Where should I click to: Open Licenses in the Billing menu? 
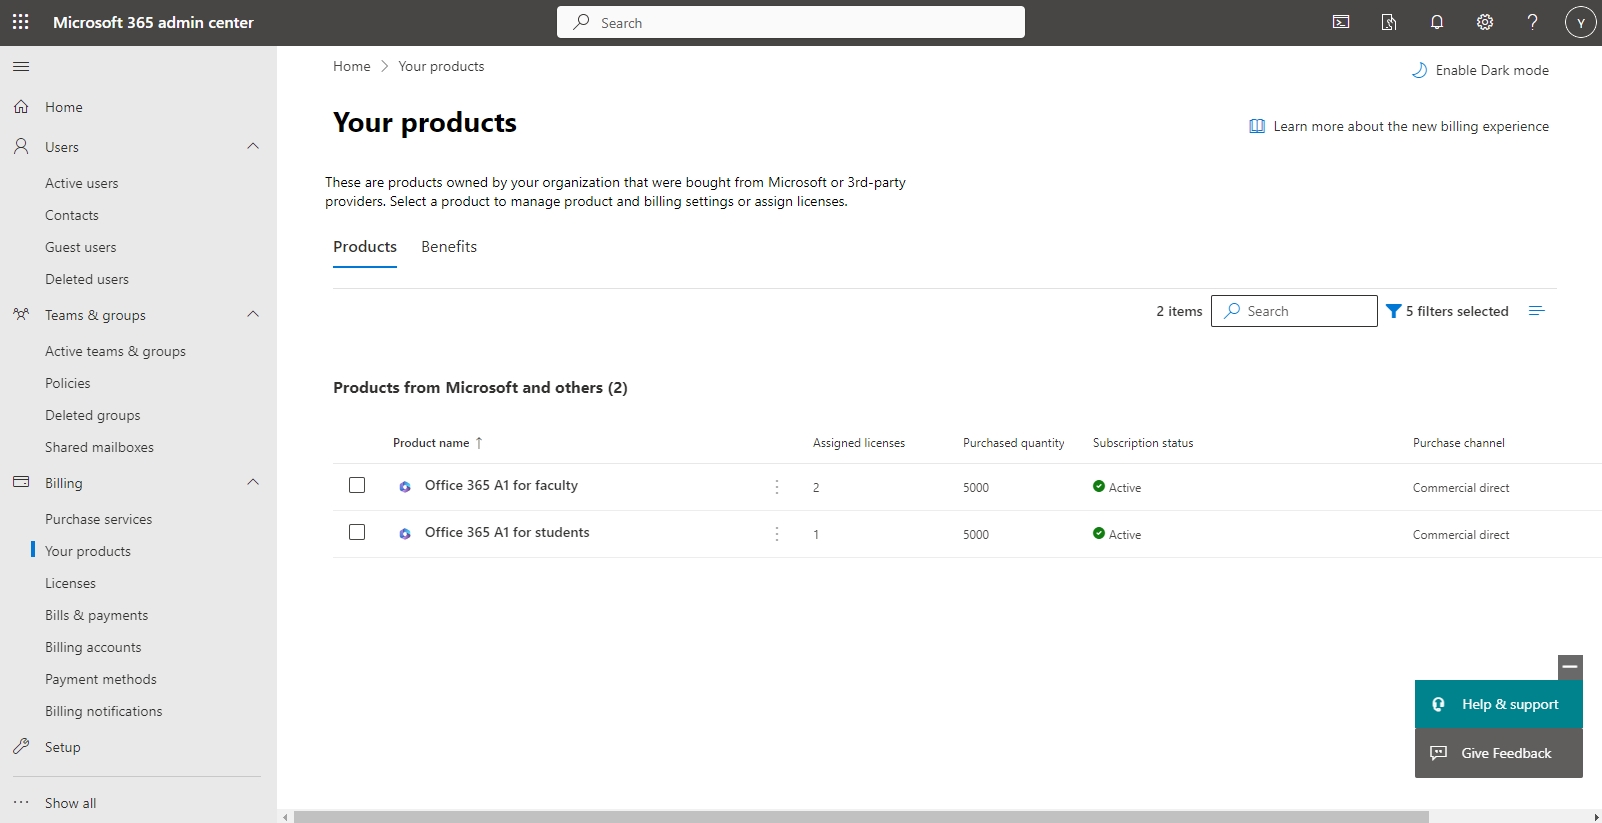[x=70, y=583]
